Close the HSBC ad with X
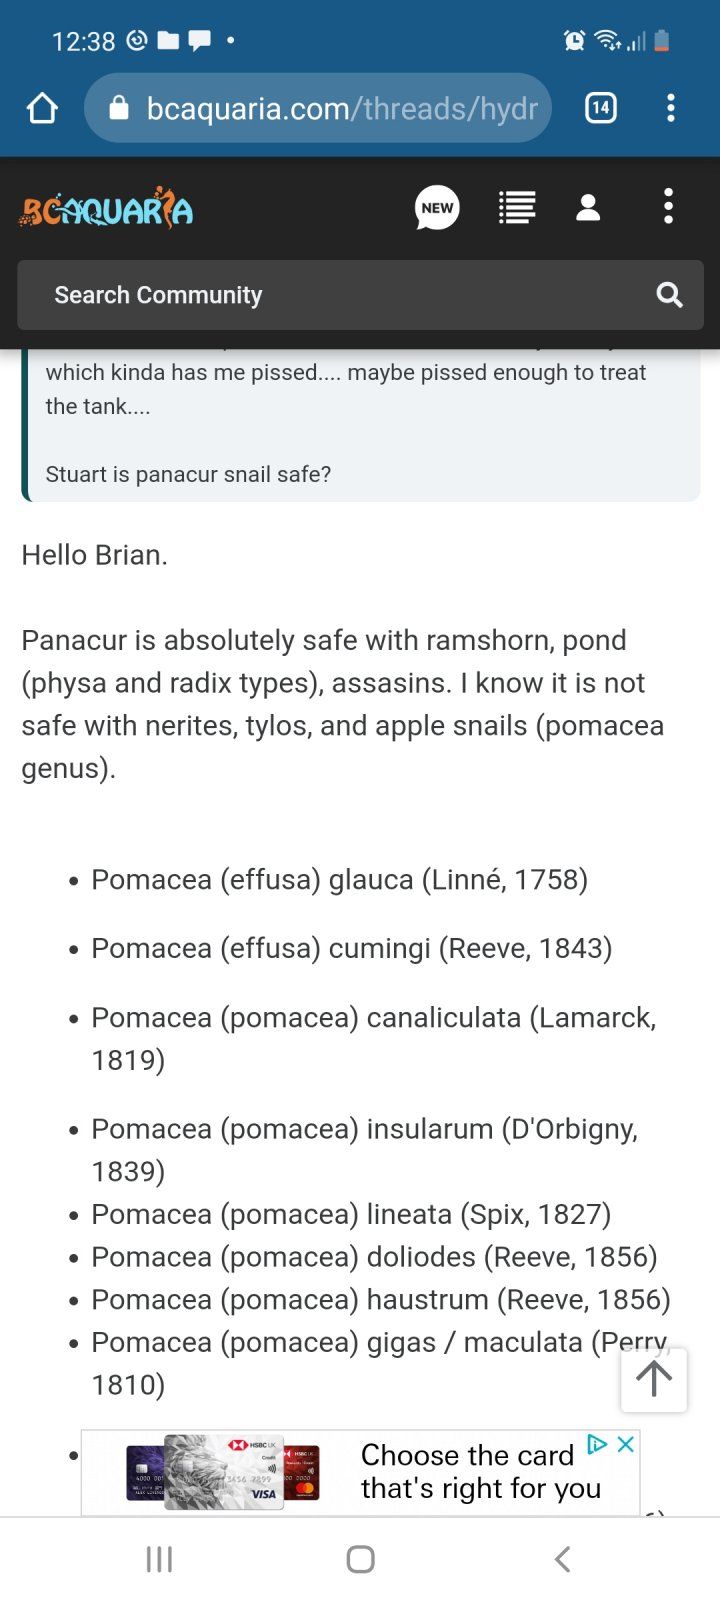720x1600 pixels. coord(626,1444)
